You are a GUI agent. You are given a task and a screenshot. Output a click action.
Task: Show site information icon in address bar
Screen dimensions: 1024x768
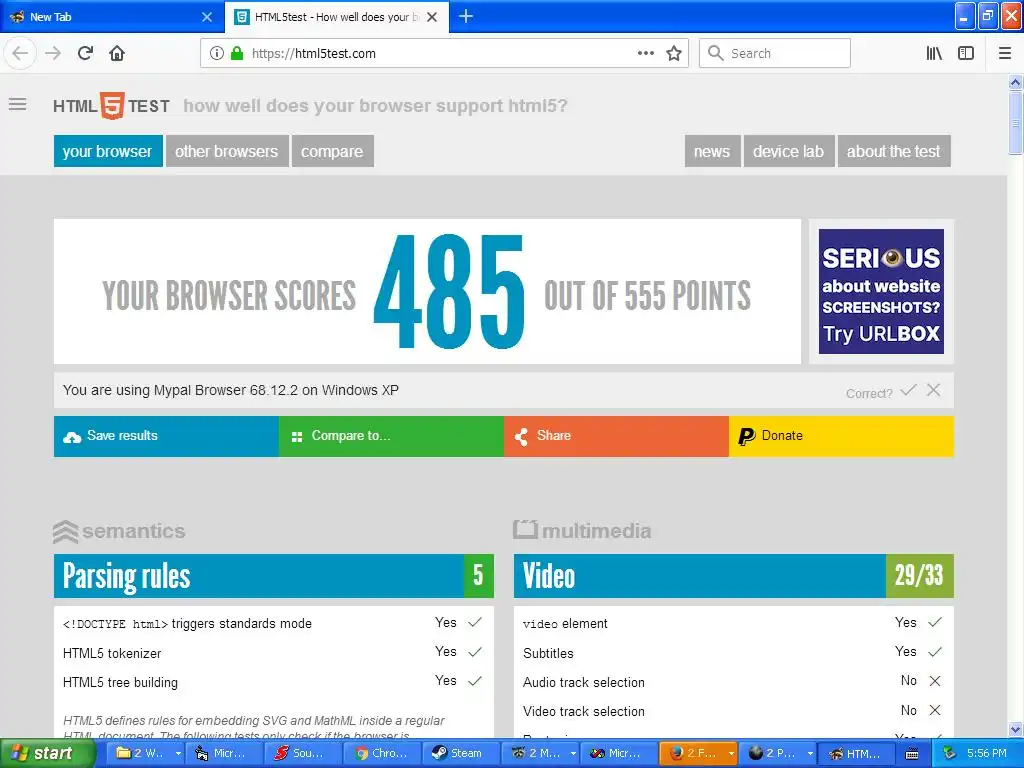tap(217, 54)
